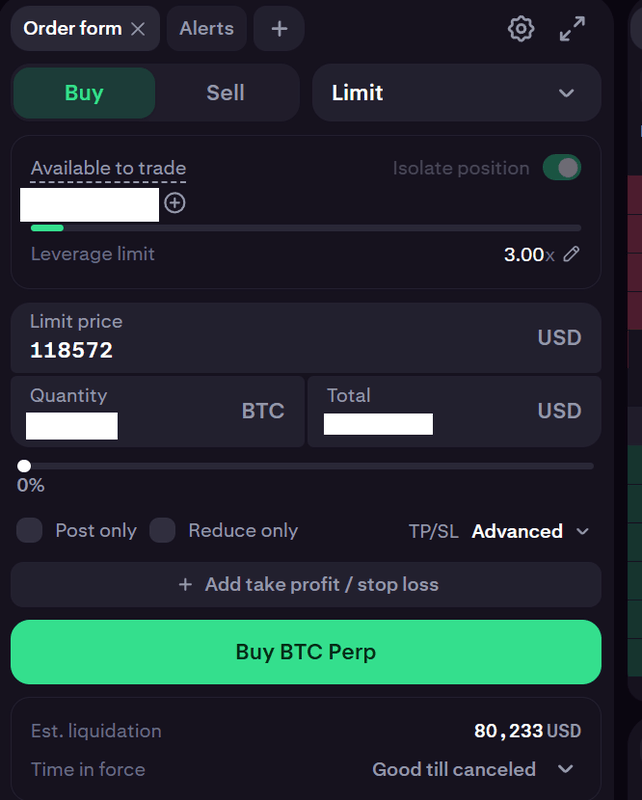The width and height of the screenshot is (642, 800).
Task: Switch to the Alerts tab
Action: pyautogui.click(x=206, y=29)
